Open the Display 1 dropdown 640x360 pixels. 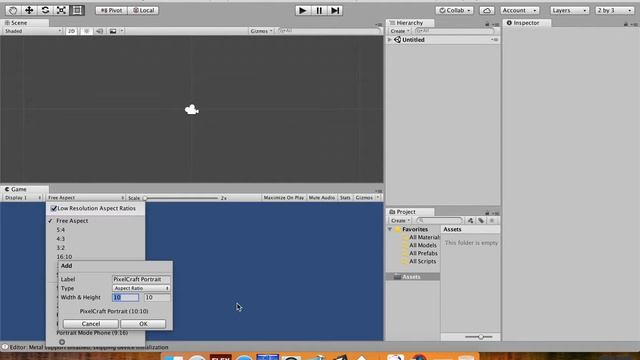click(x=23, y=198)
